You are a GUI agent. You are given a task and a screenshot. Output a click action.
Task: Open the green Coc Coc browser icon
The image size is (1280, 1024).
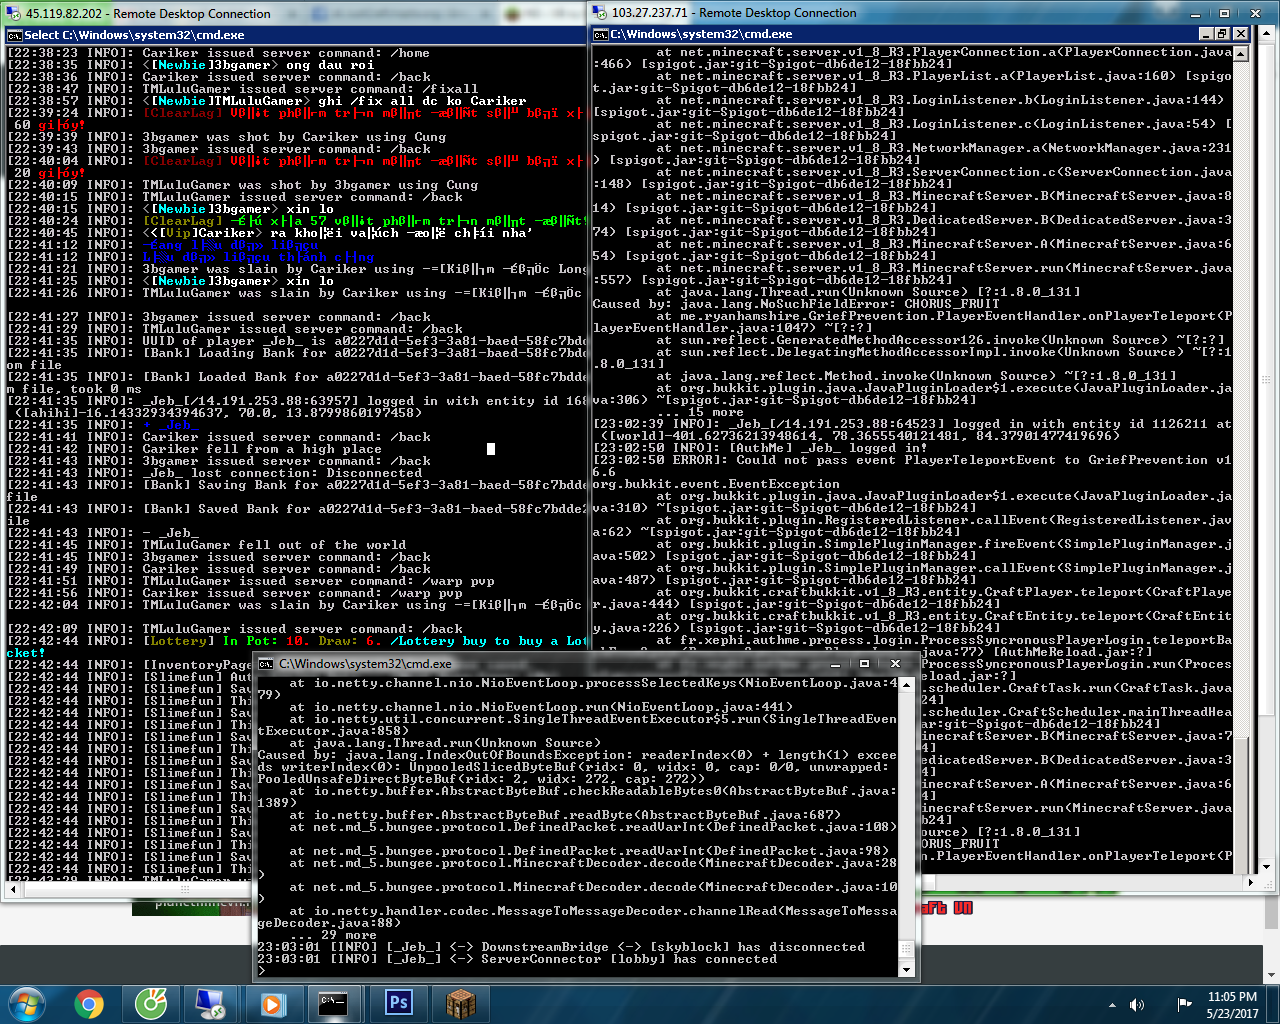coord(151,1003)
